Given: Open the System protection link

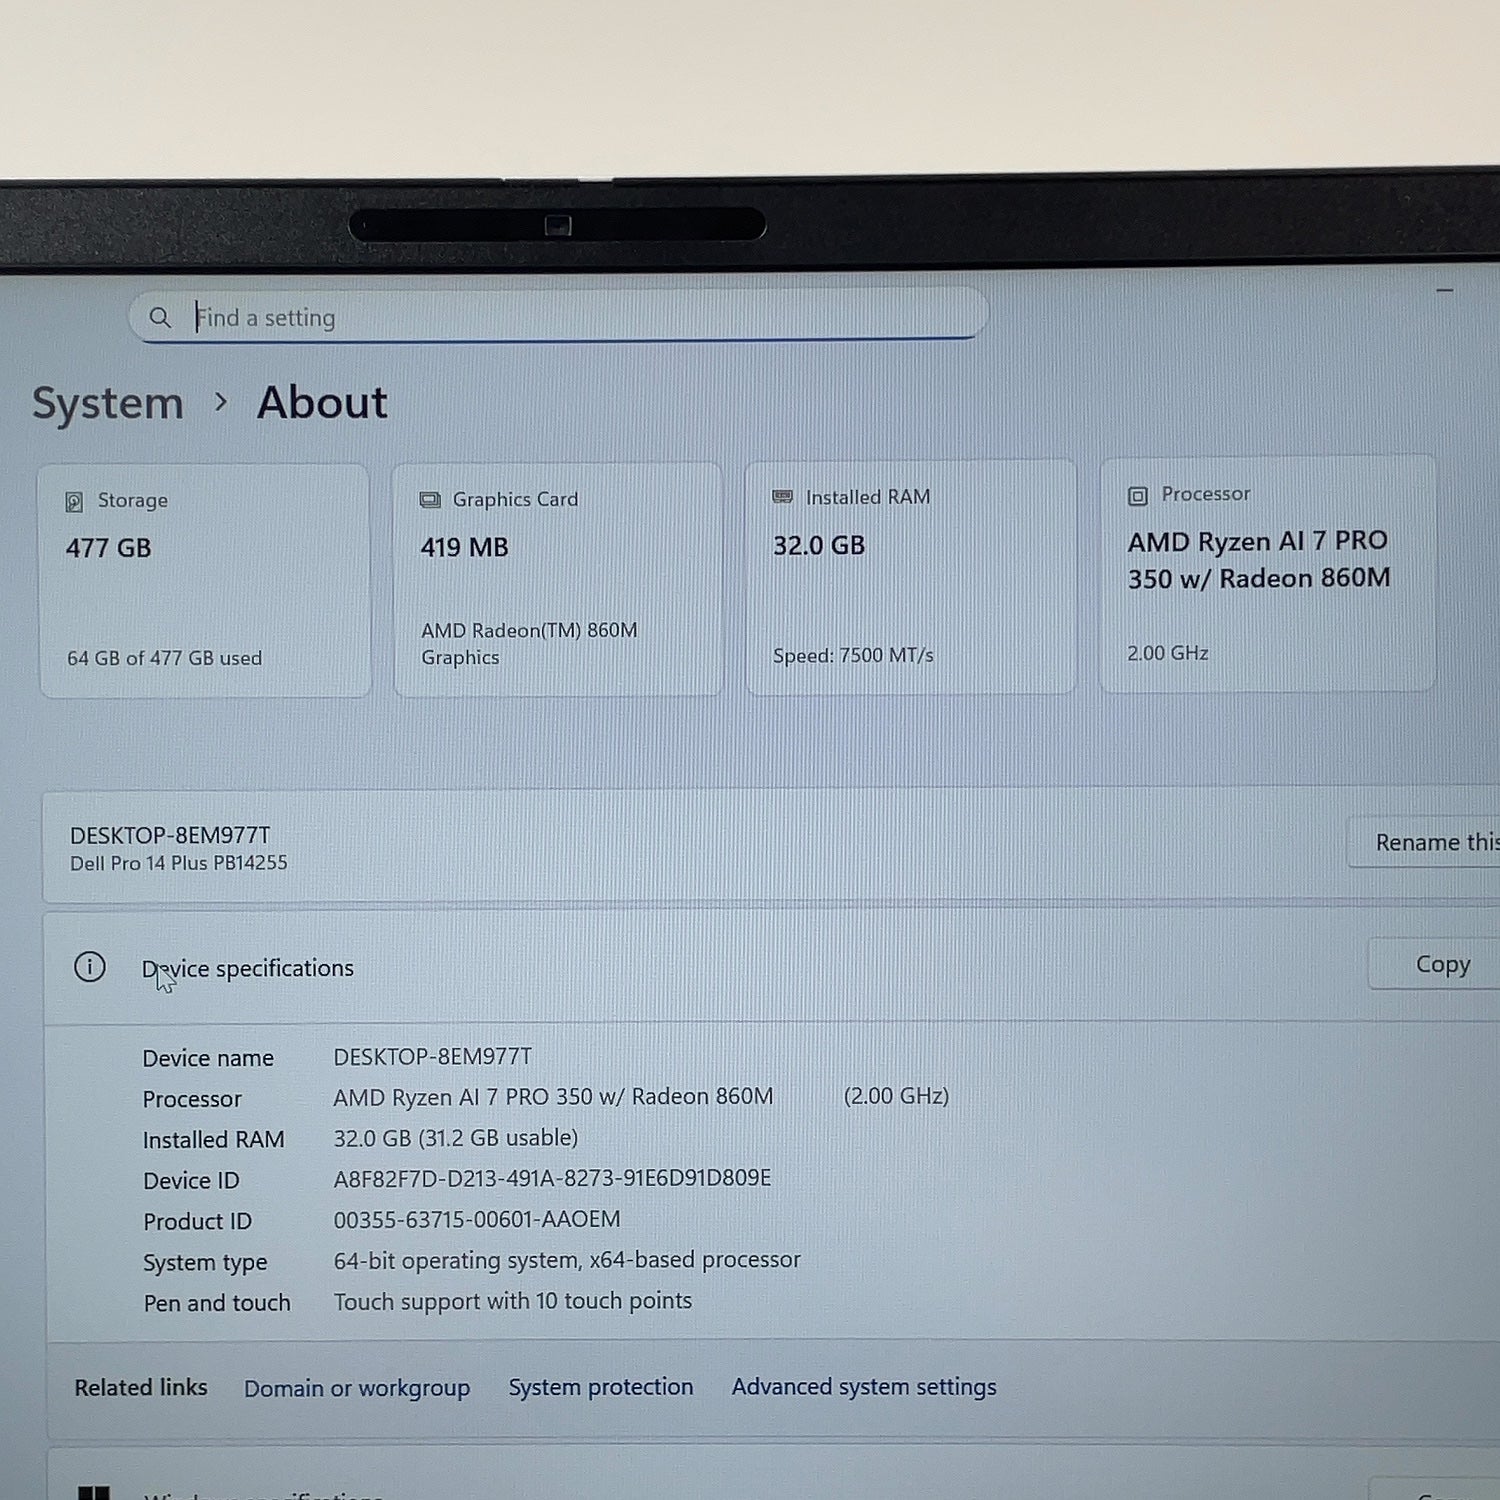Looking at the screenshot, I should [601, 1387].
